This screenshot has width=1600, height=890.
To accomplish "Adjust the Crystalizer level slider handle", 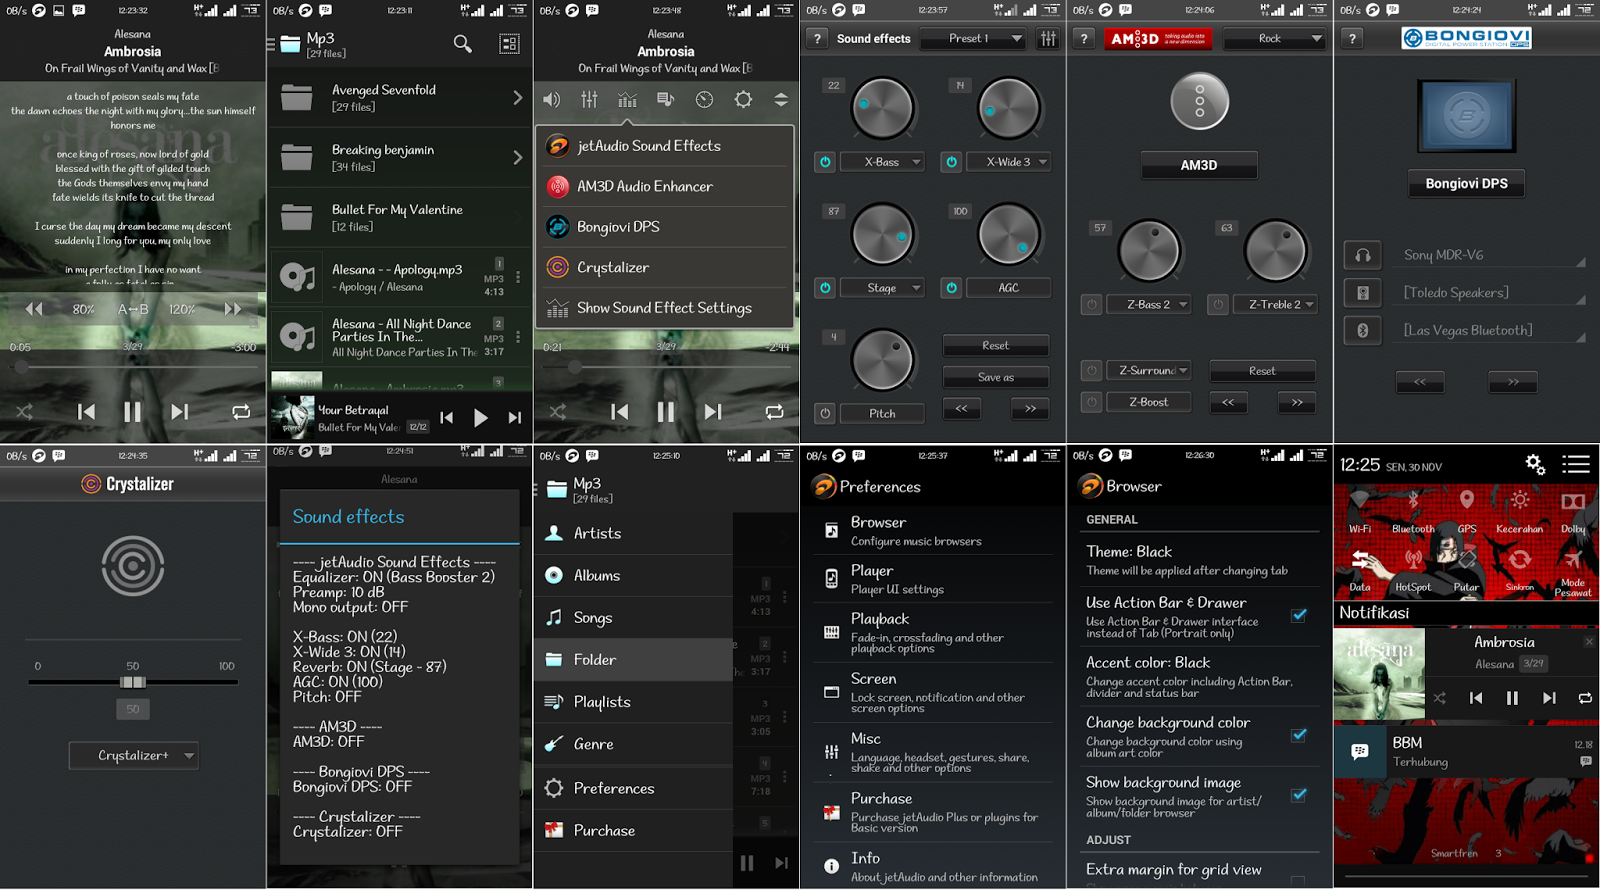I will [x=133, y=682].
